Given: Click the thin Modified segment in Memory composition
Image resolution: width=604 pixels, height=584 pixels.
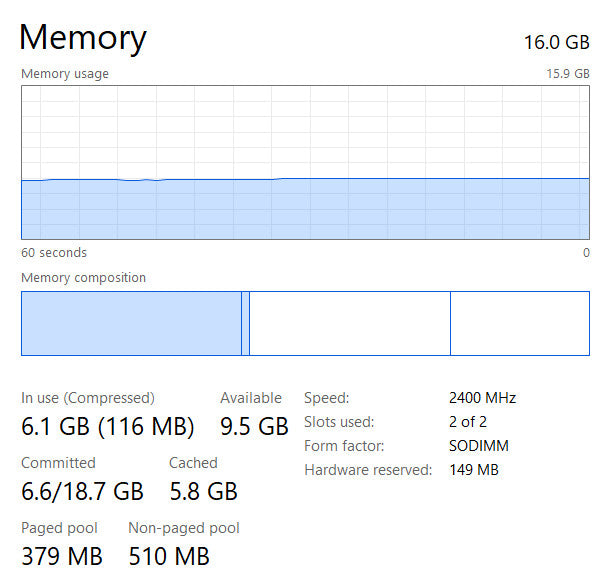Looking at the screenshot, I should [245, 323].
